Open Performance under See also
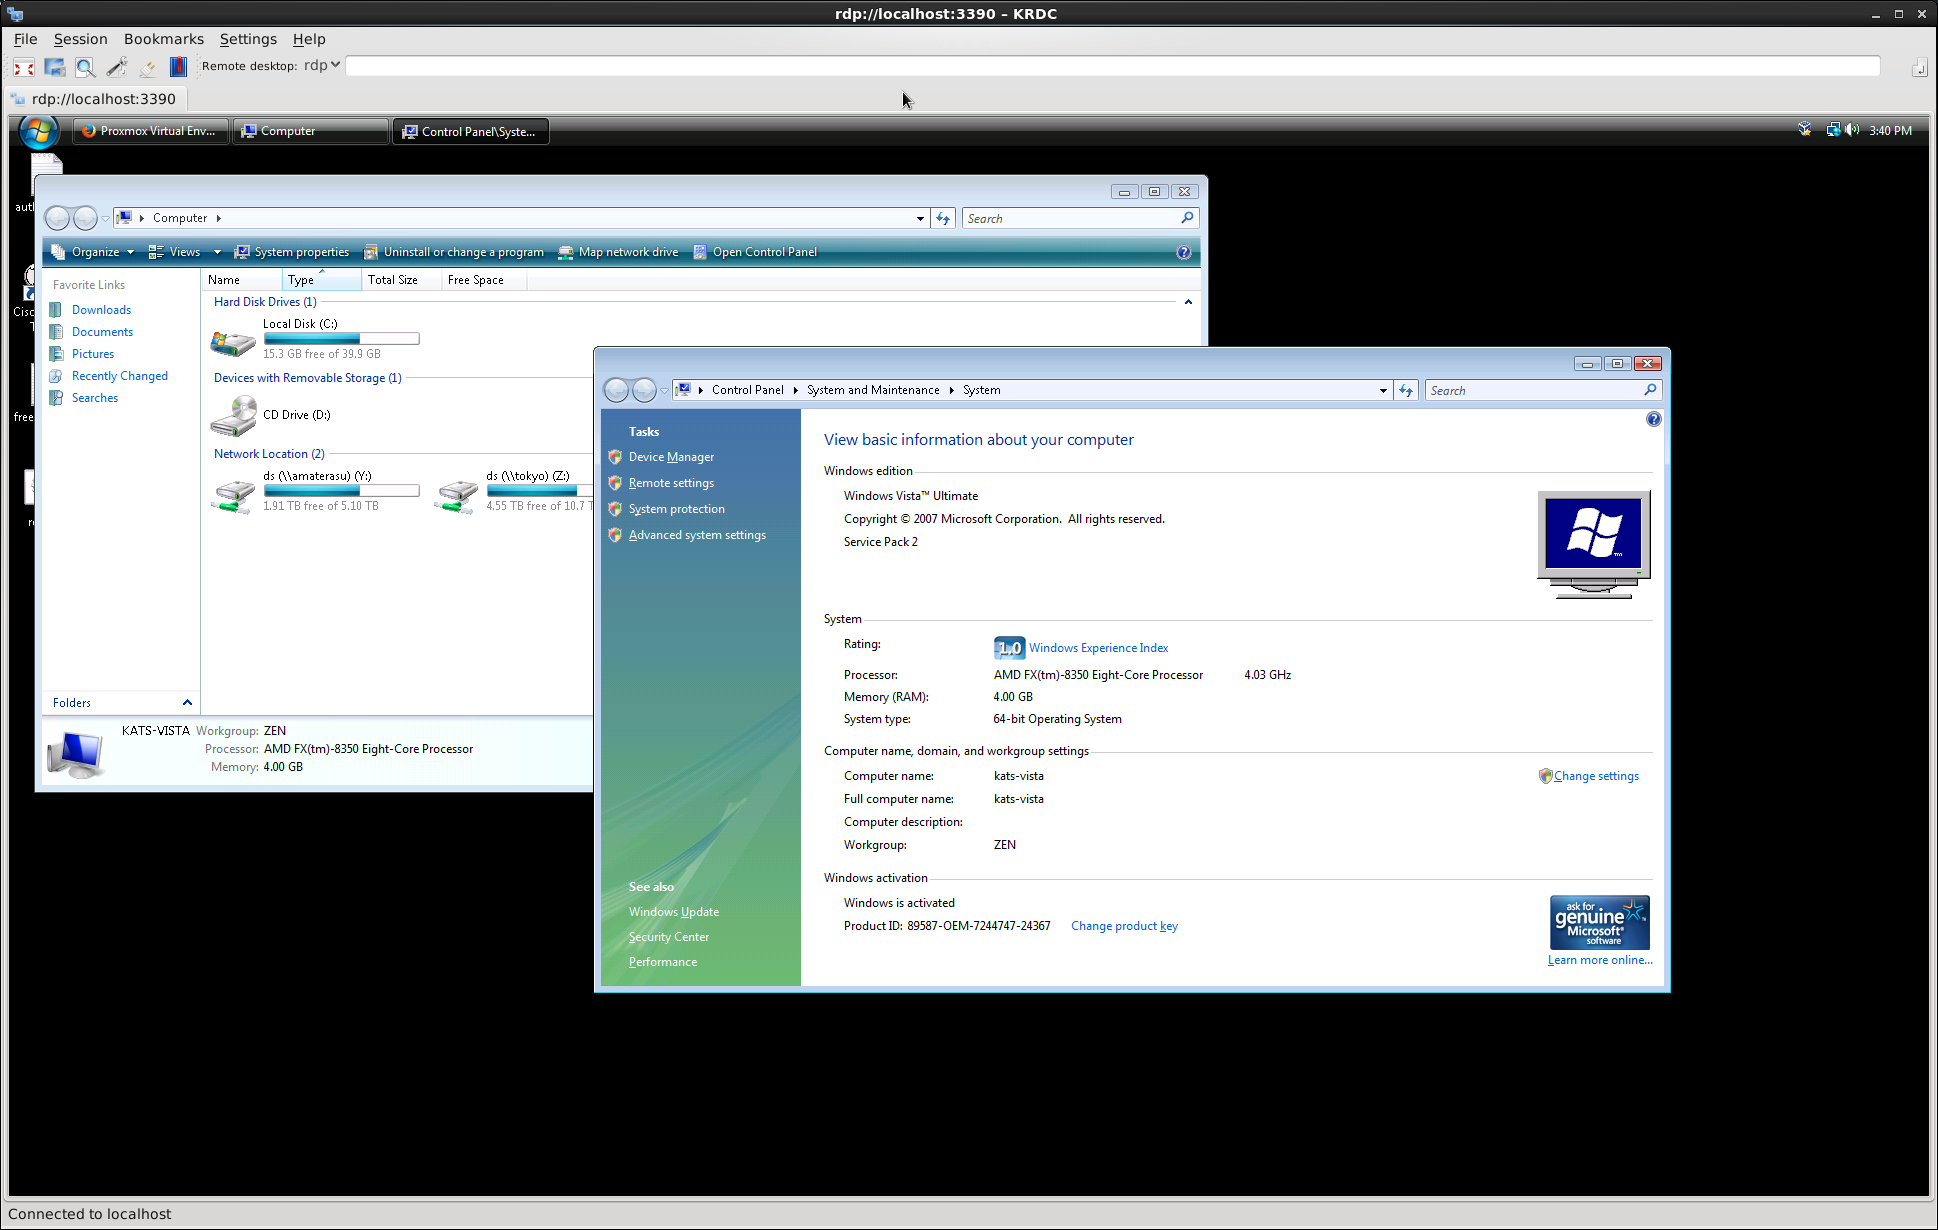 pyautogui.click(x=663, y=962)
